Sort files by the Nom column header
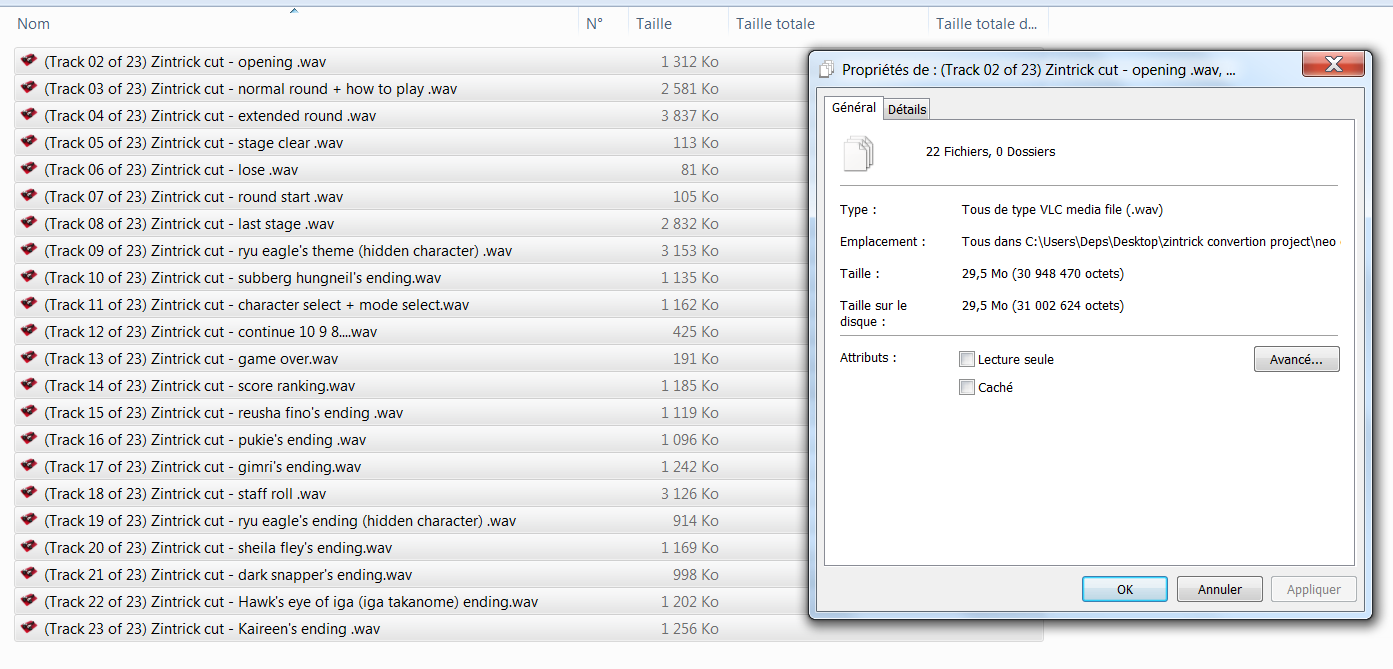 (294, 23)
